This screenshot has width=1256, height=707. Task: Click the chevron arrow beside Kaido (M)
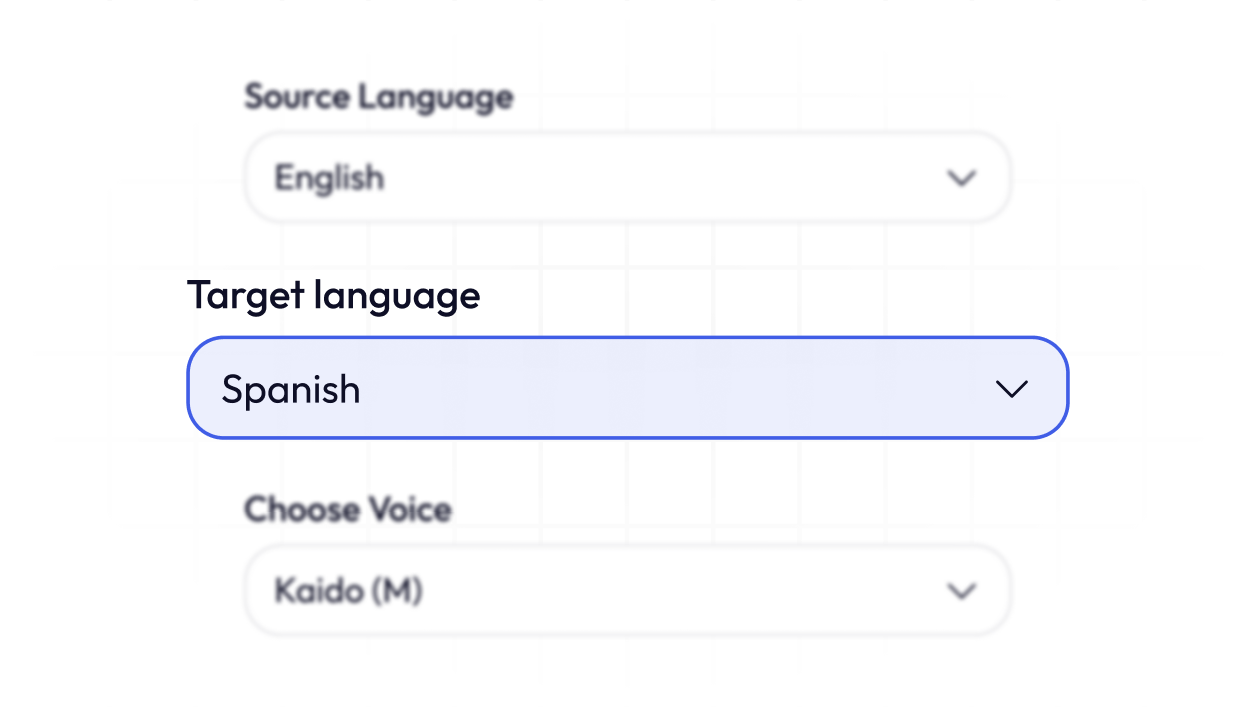(x=961, y=591)
